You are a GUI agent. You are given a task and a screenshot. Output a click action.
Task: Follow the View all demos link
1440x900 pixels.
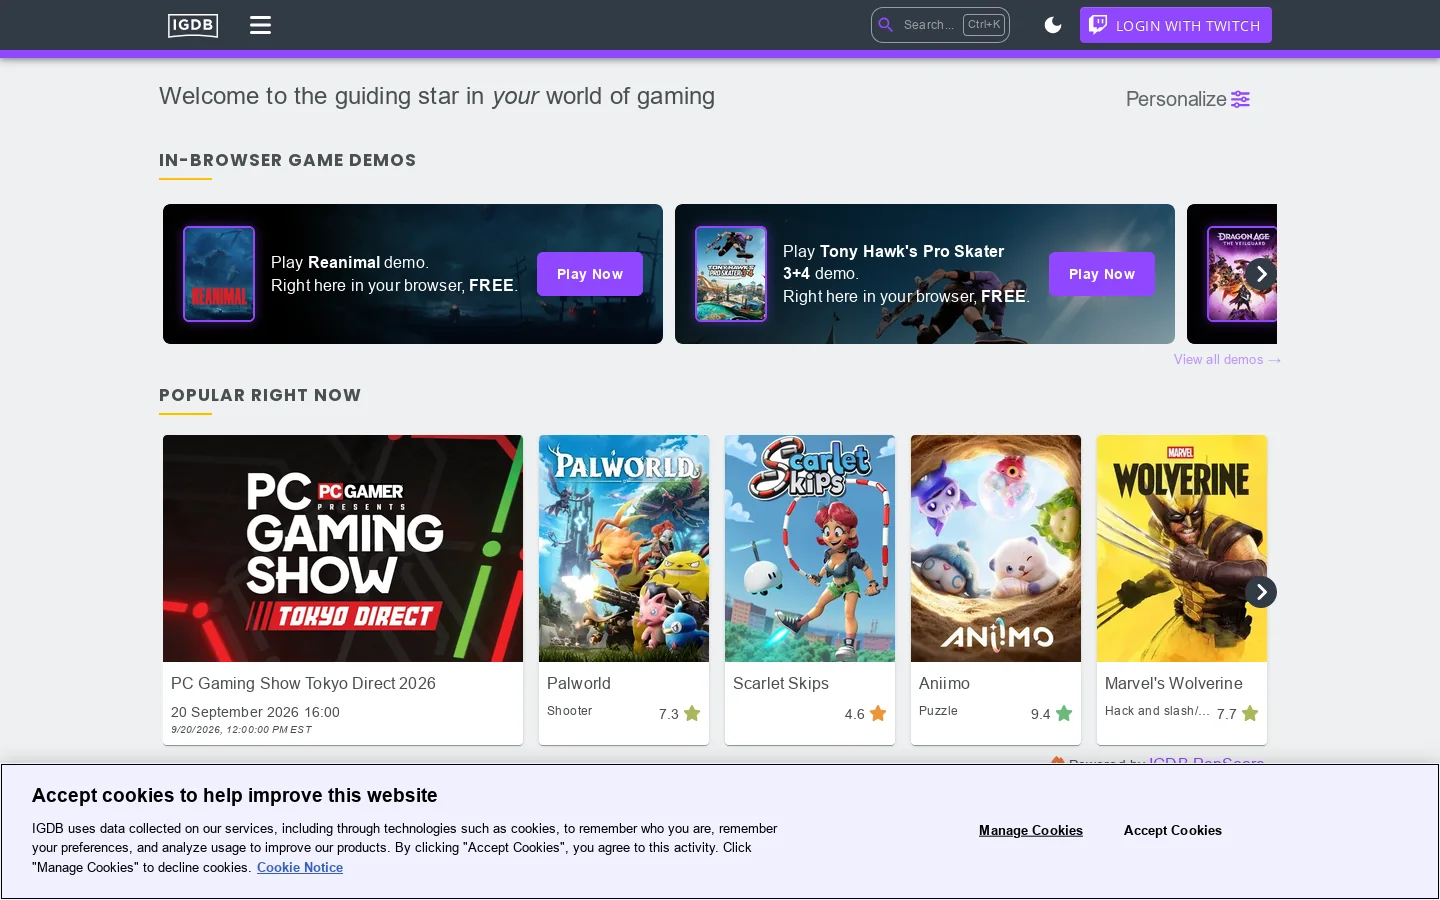pos(1227,360)
